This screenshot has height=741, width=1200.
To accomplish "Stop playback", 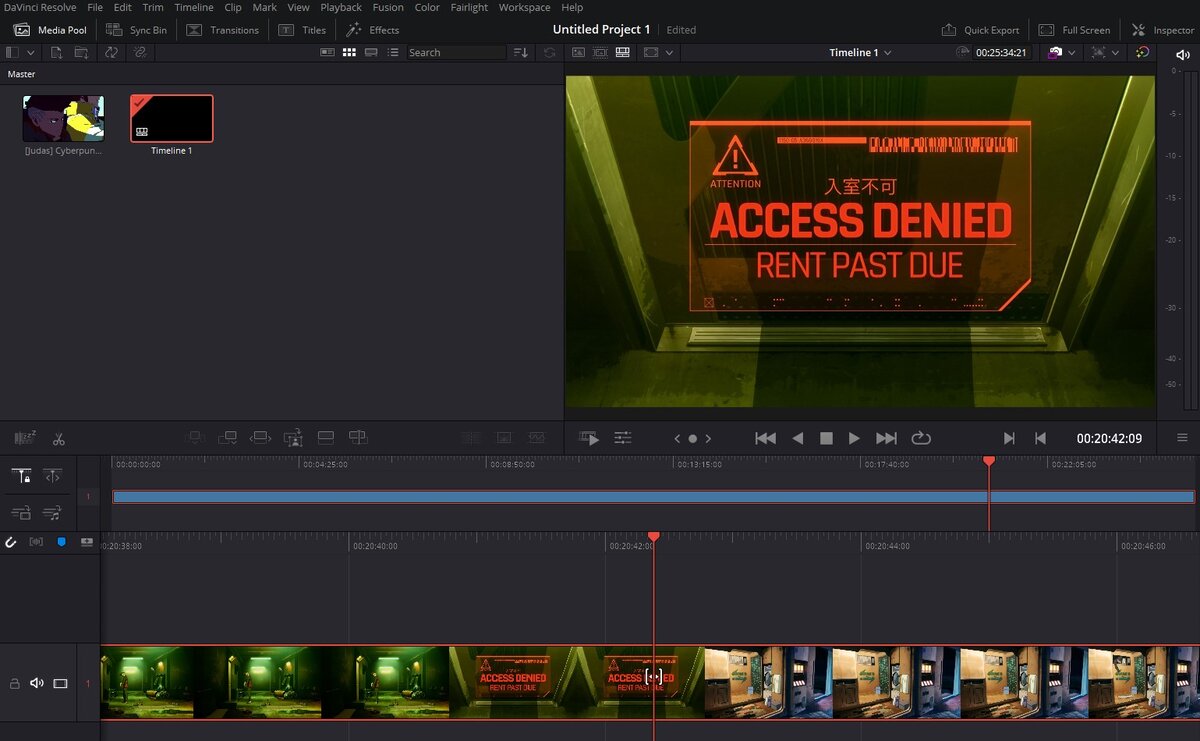I will pyautogui.click(x=826, y=438).
